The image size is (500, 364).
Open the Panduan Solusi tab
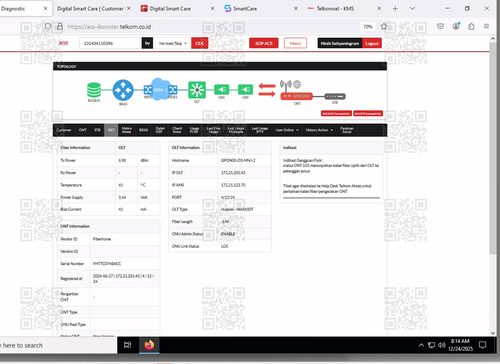coord(347,130)
